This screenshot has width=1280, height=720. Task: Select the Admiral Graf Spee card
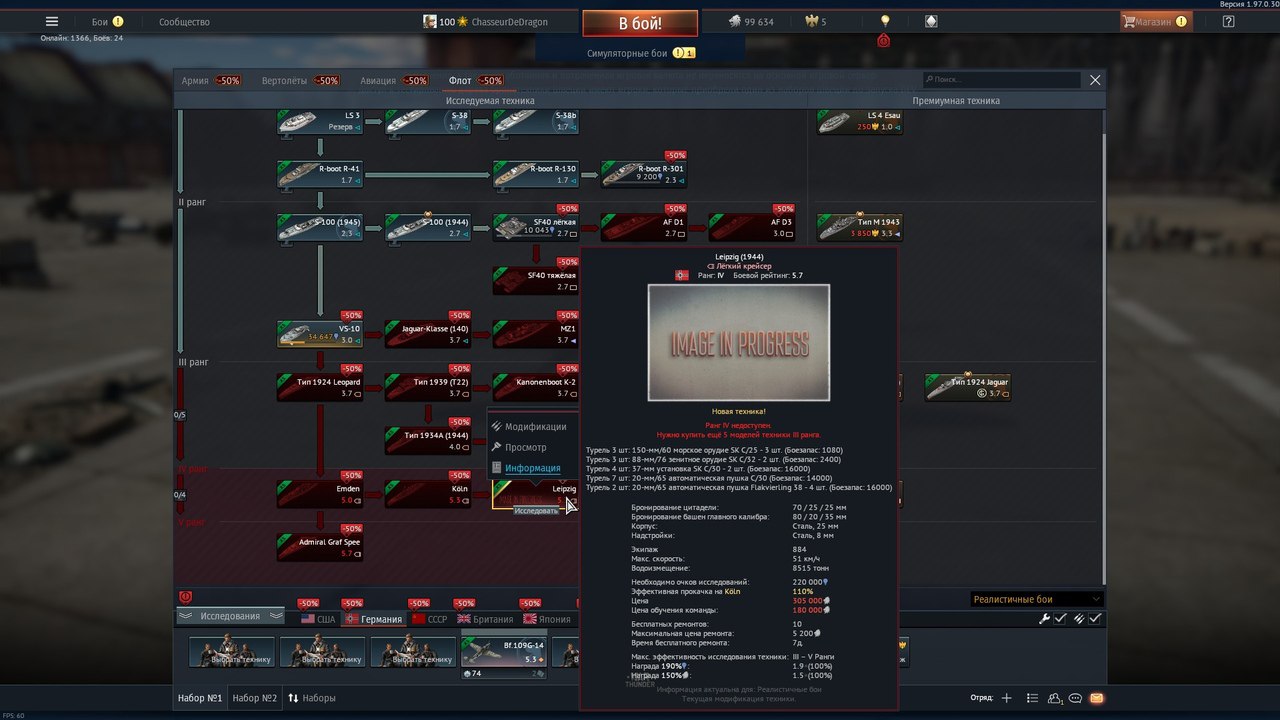319,547
